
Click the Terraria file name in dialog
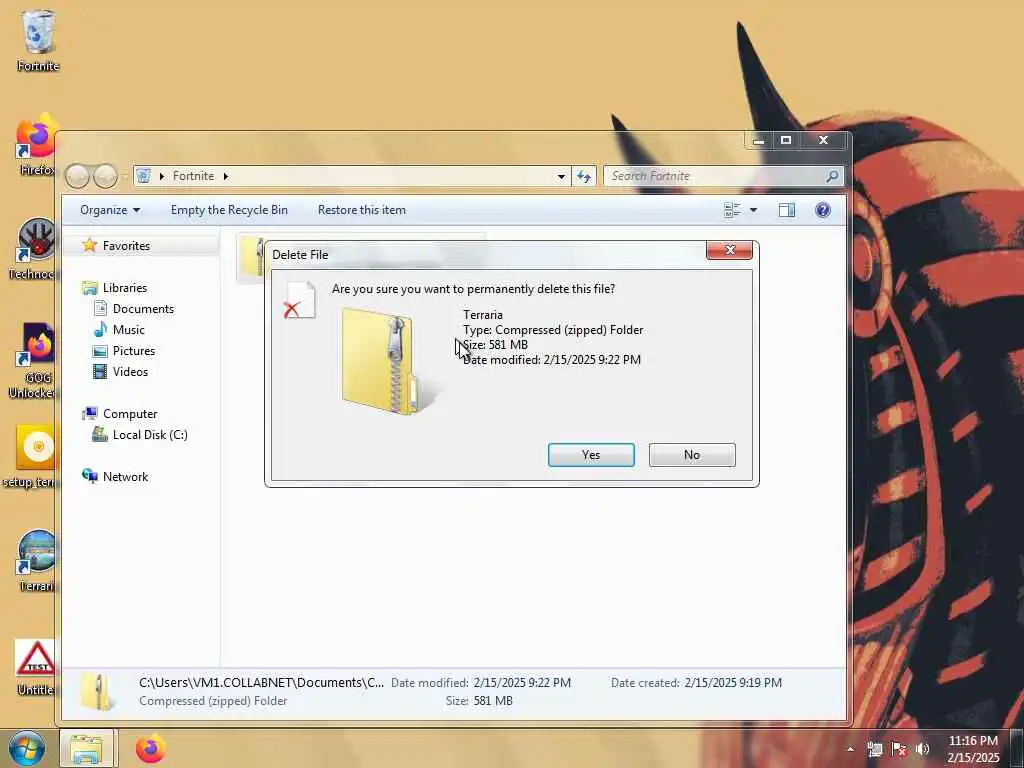483,315
